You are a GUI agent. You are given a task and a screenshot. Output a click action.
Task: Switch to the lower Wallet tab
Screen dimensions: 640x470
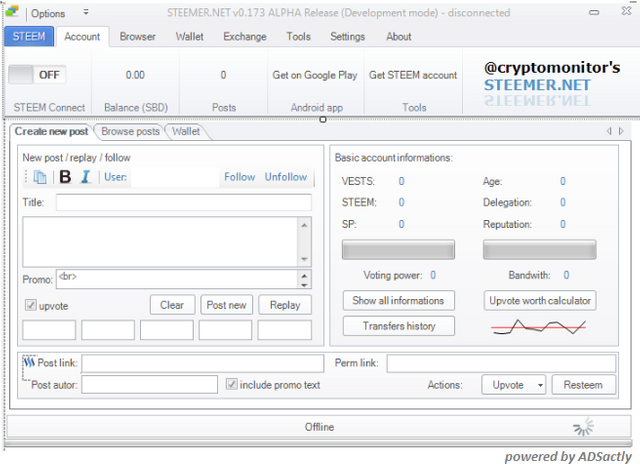(x=186, y=131)
